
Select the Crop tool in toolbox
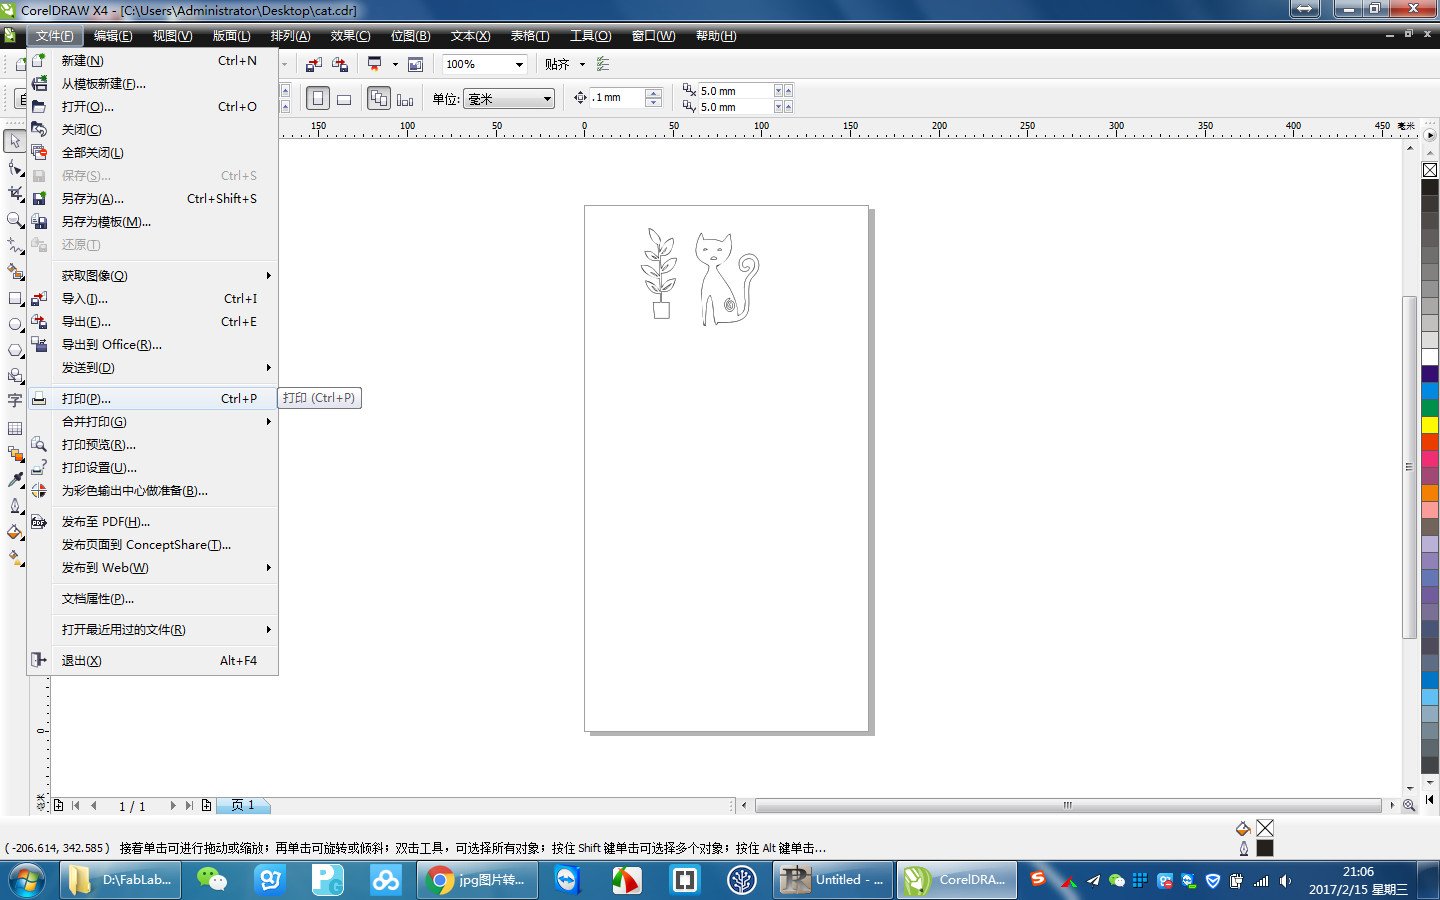(15, 193)
